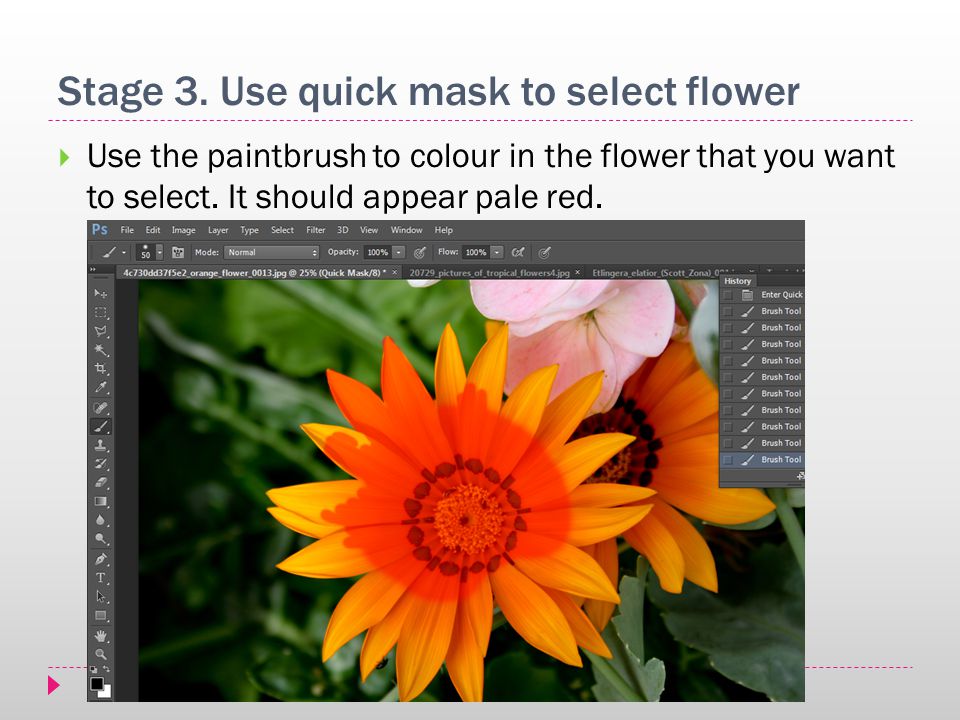Screen dimensions: 960x720
Task: Open the brush Mode dropdown showing Normal
Action: (x=272, y=252)
